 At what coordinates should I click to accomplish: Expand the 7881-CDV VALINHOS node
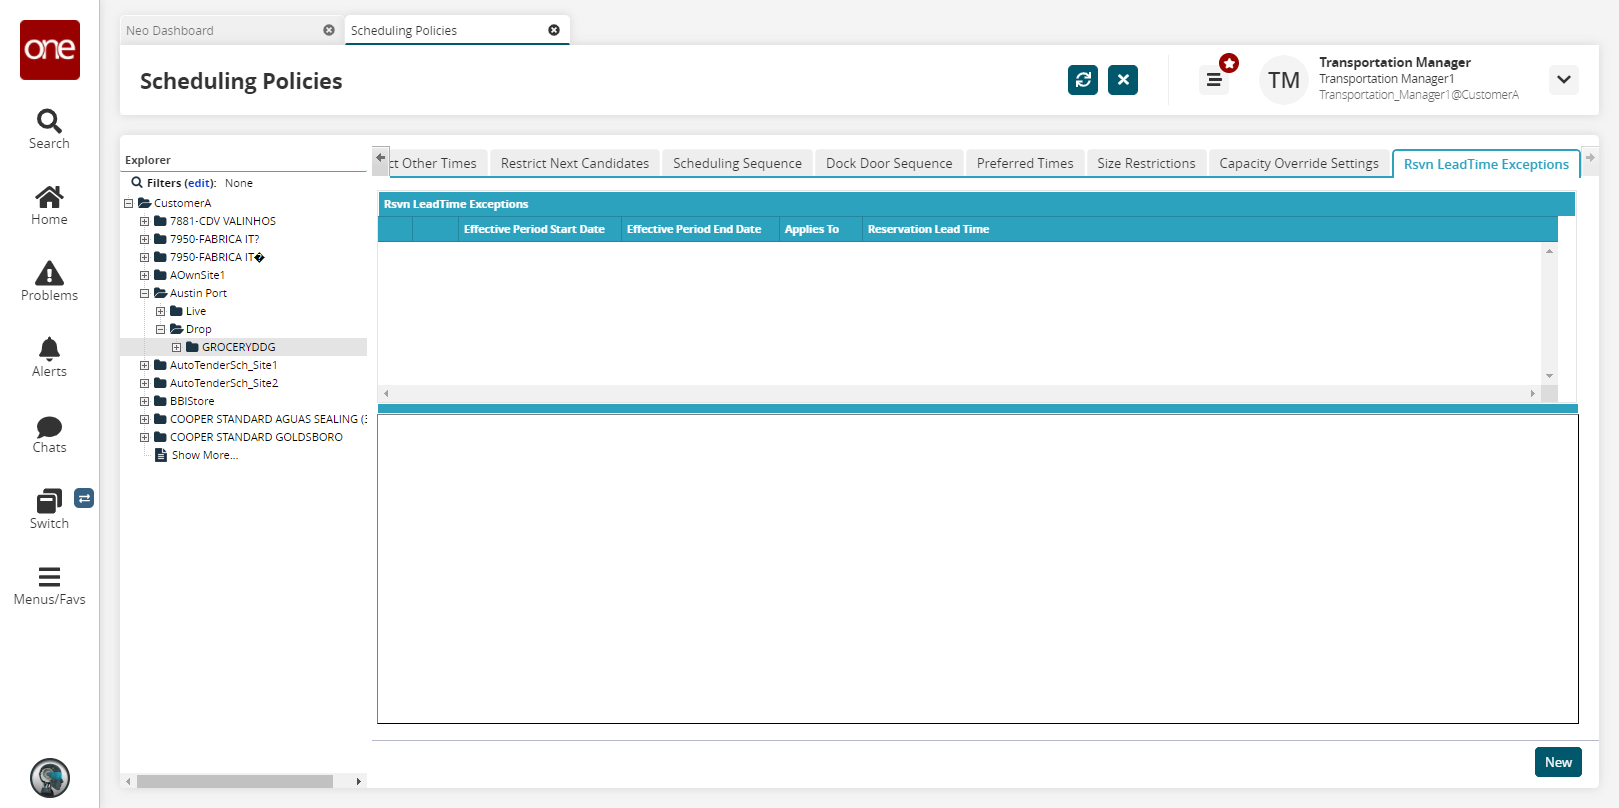coord(144,221)
